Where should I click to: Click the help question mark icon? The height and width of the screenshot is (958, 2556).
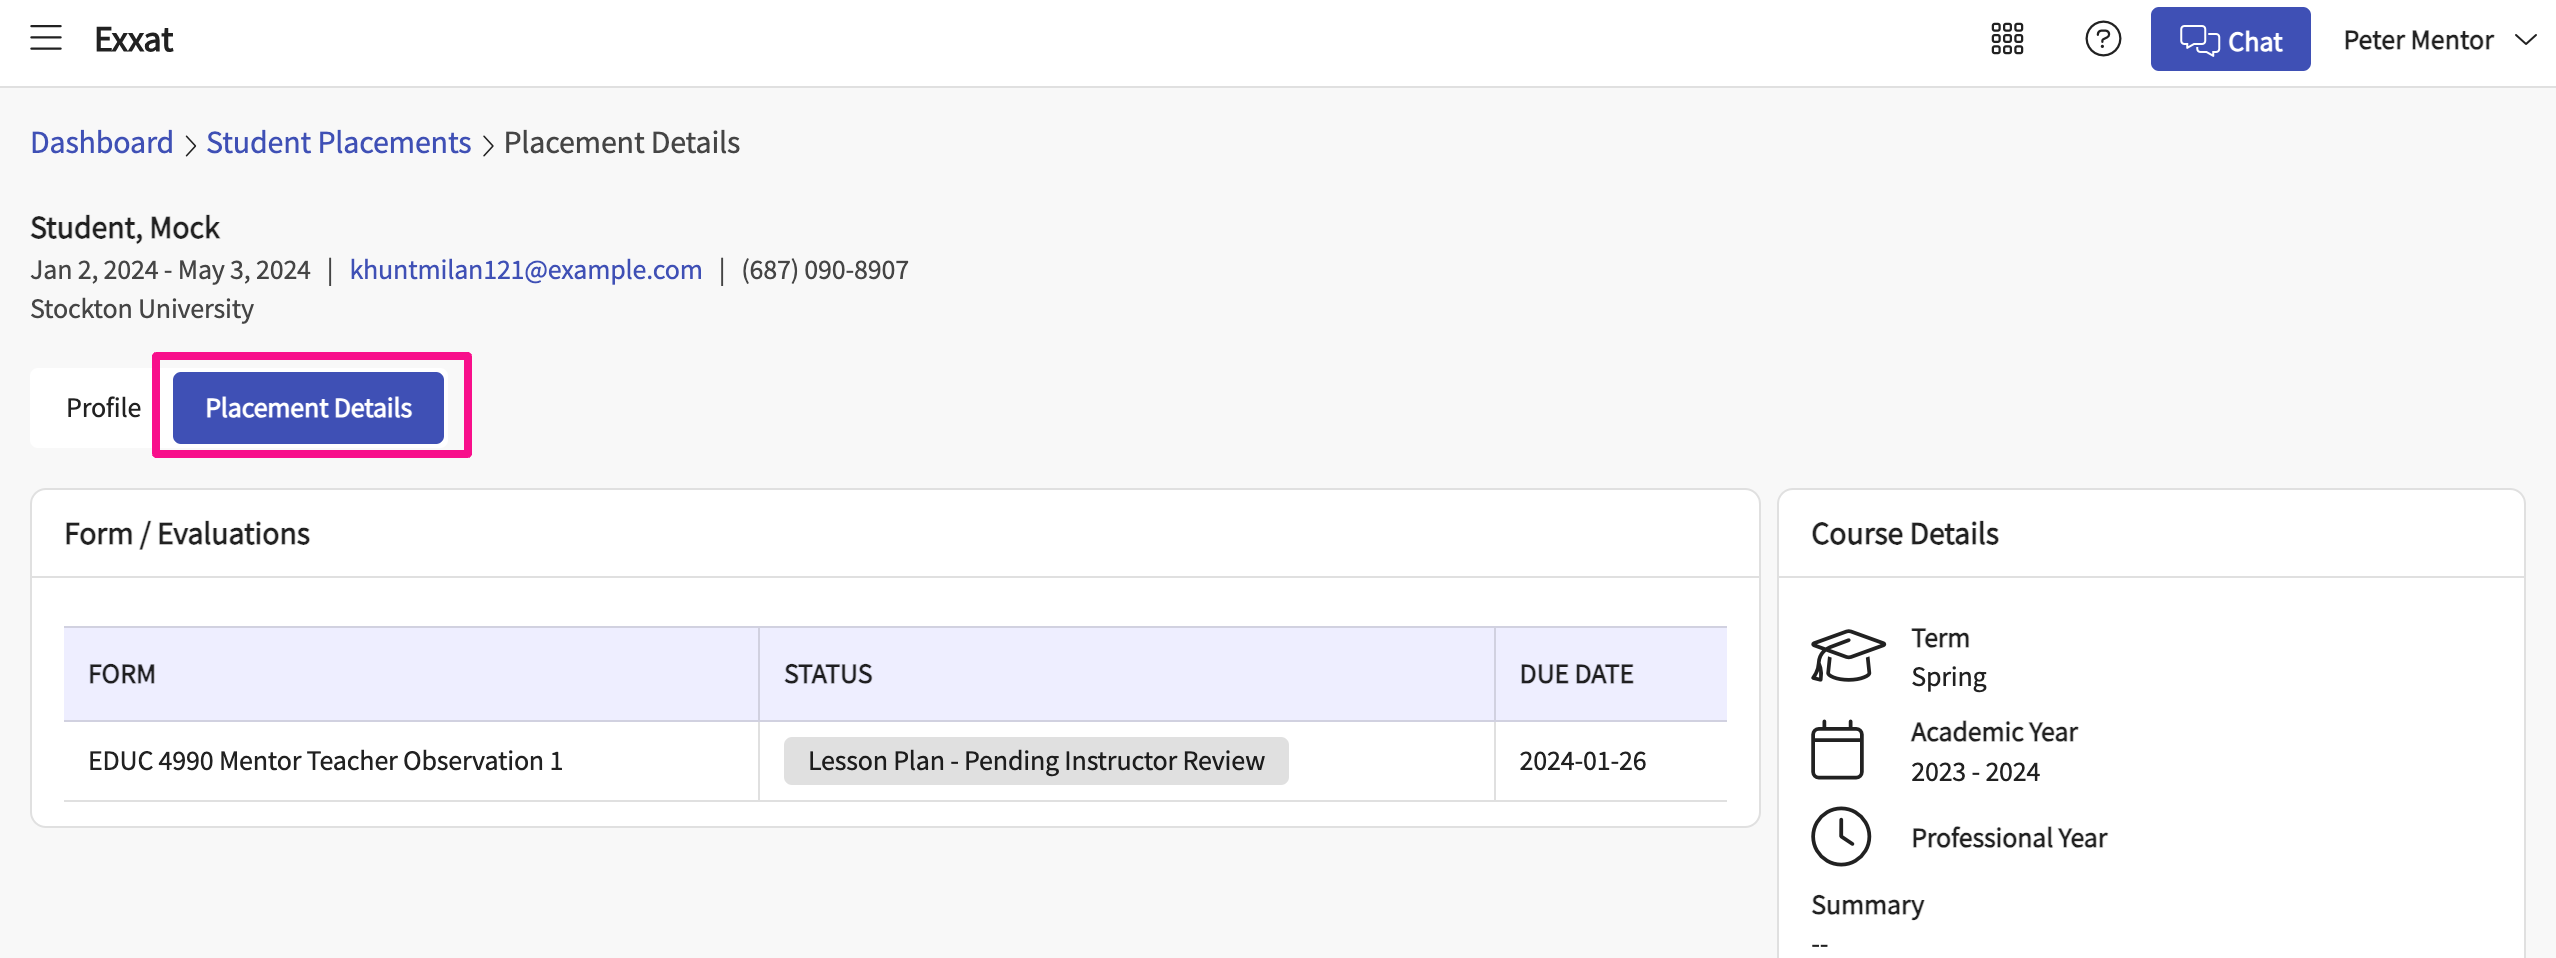point(2102,39)
